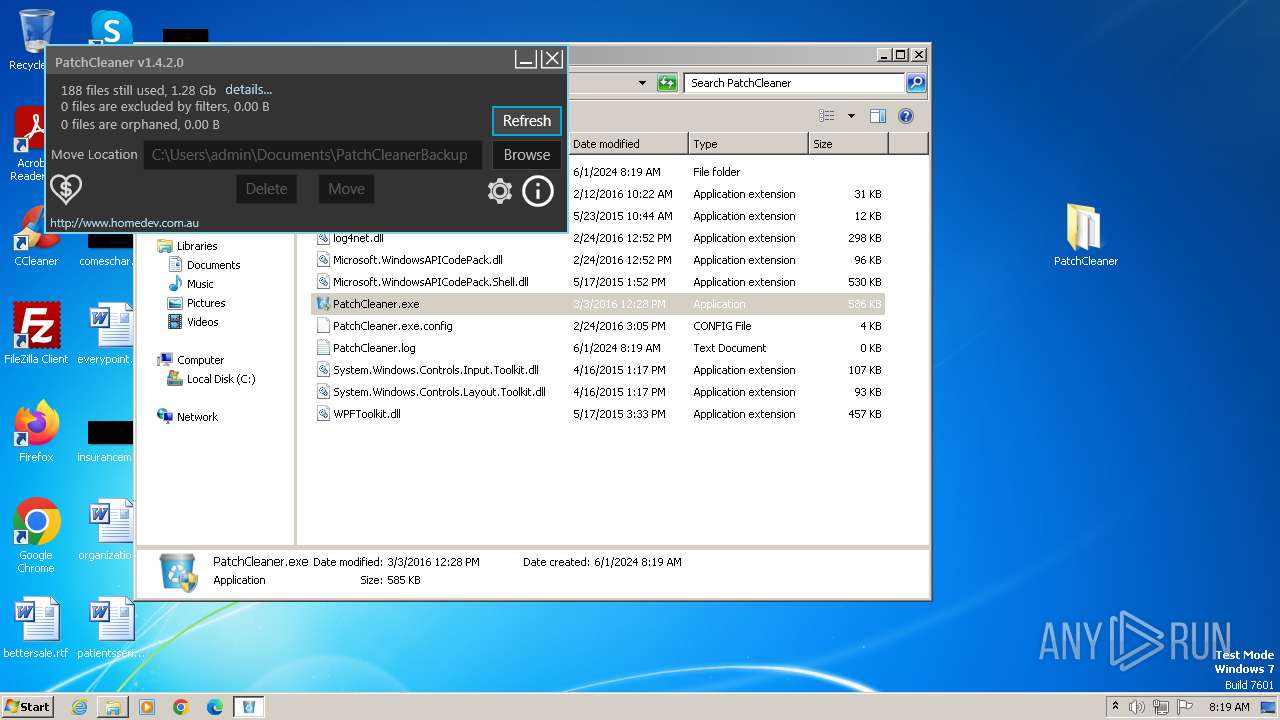
Task: Select the FileZilla Client desktop icon
Action: pos(36,334)
